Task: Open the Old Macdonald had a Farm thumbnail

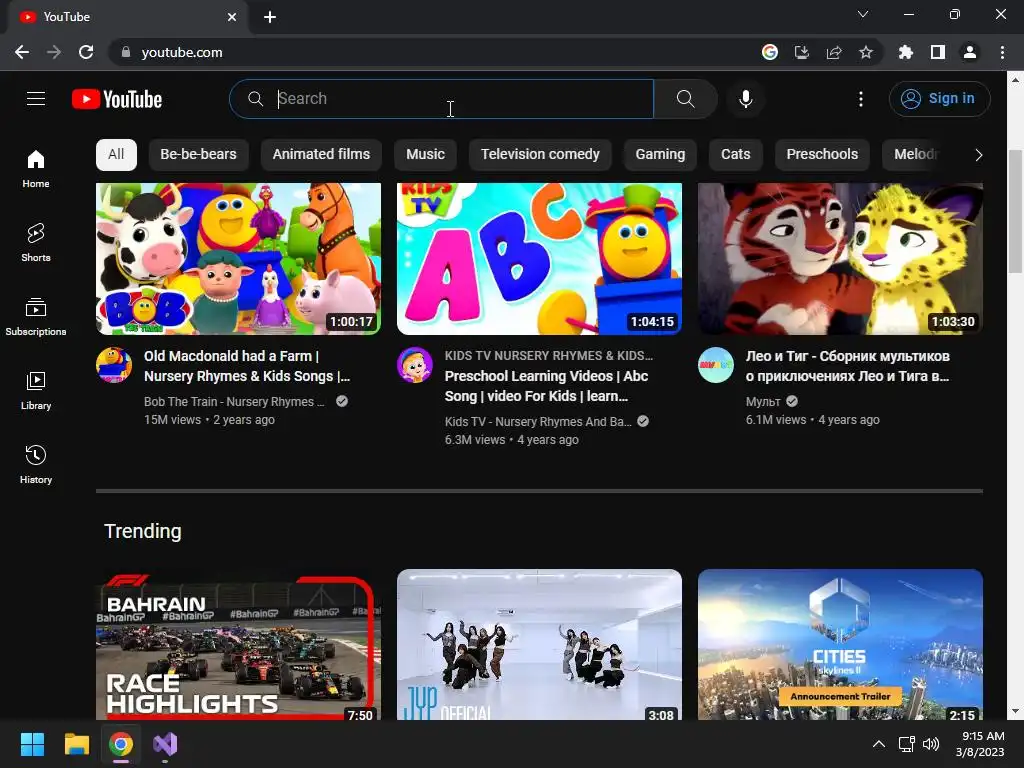Action: coord(238,259)
